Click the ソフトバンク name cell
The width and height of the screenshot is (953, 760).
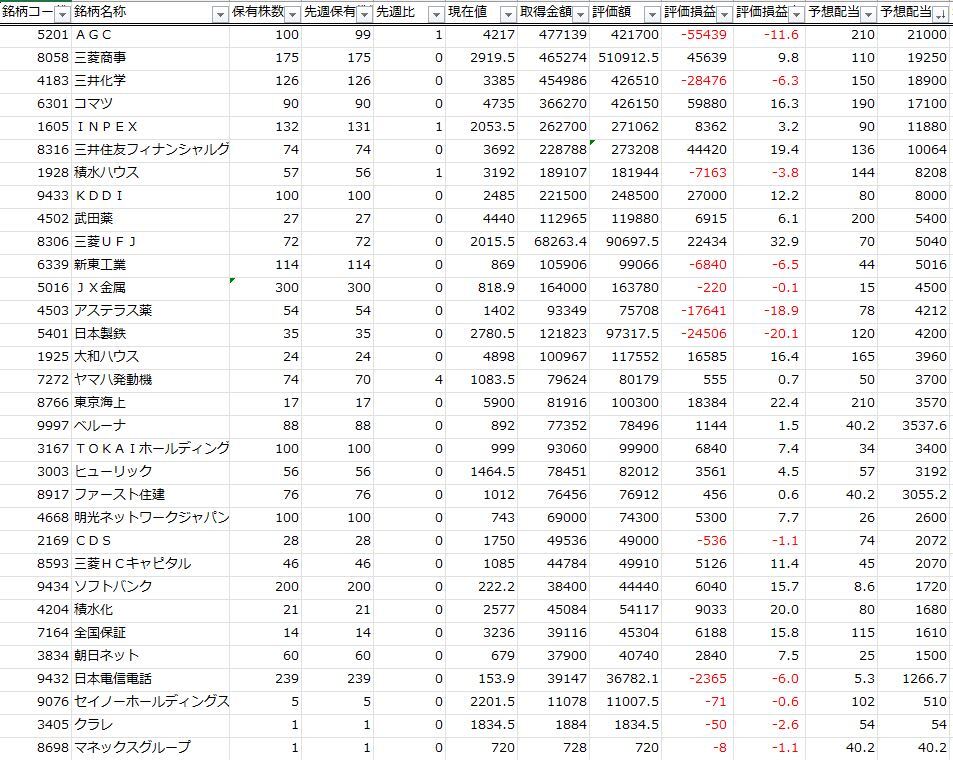click(150, 587)
